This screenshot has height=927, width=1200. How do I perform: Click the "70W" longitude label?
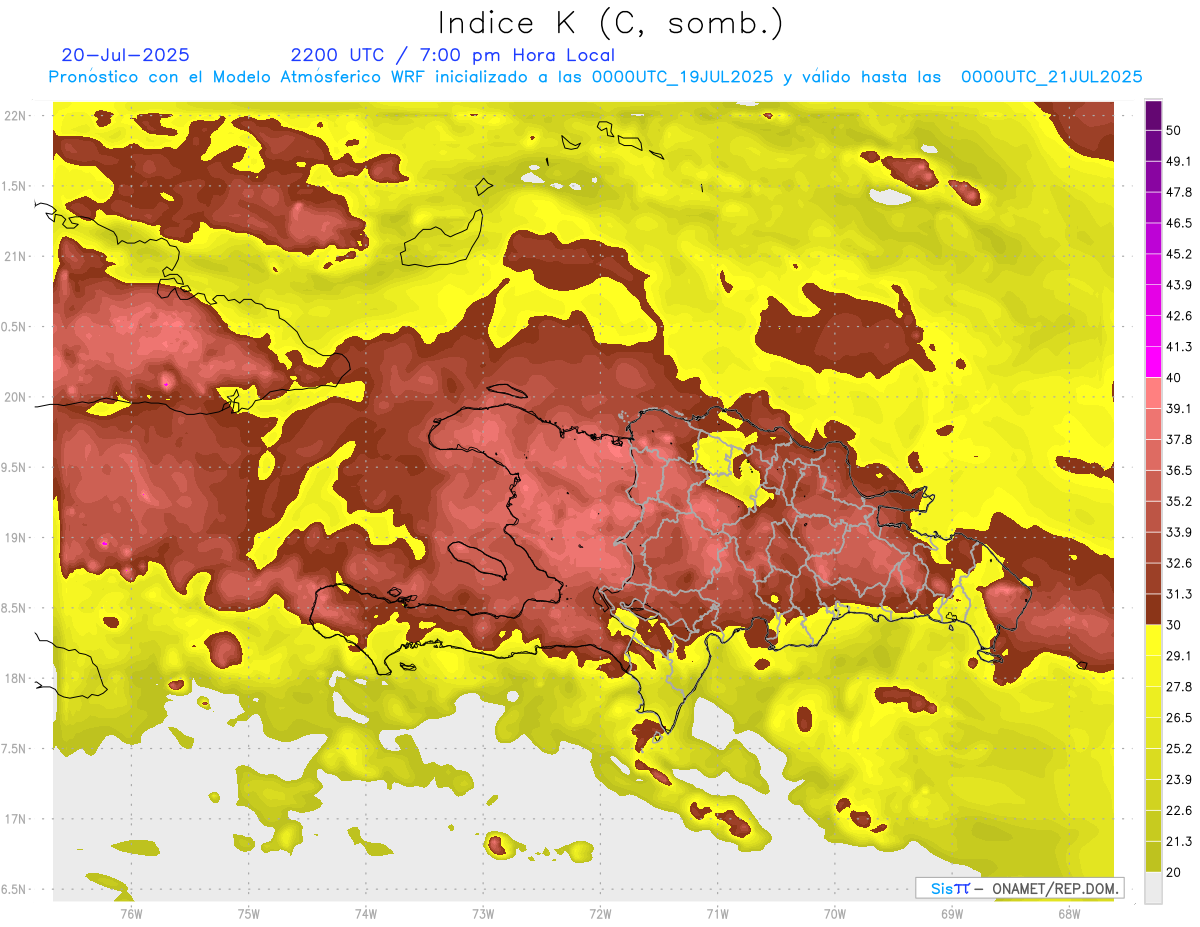tap(835, 913)
